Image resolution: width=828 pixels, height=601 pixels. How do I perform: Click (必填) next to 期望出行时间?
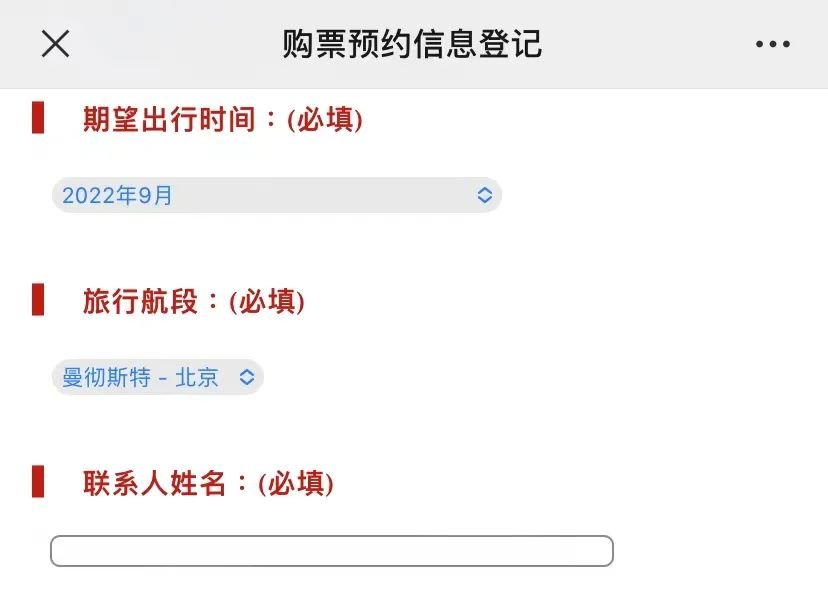[325, 120]
